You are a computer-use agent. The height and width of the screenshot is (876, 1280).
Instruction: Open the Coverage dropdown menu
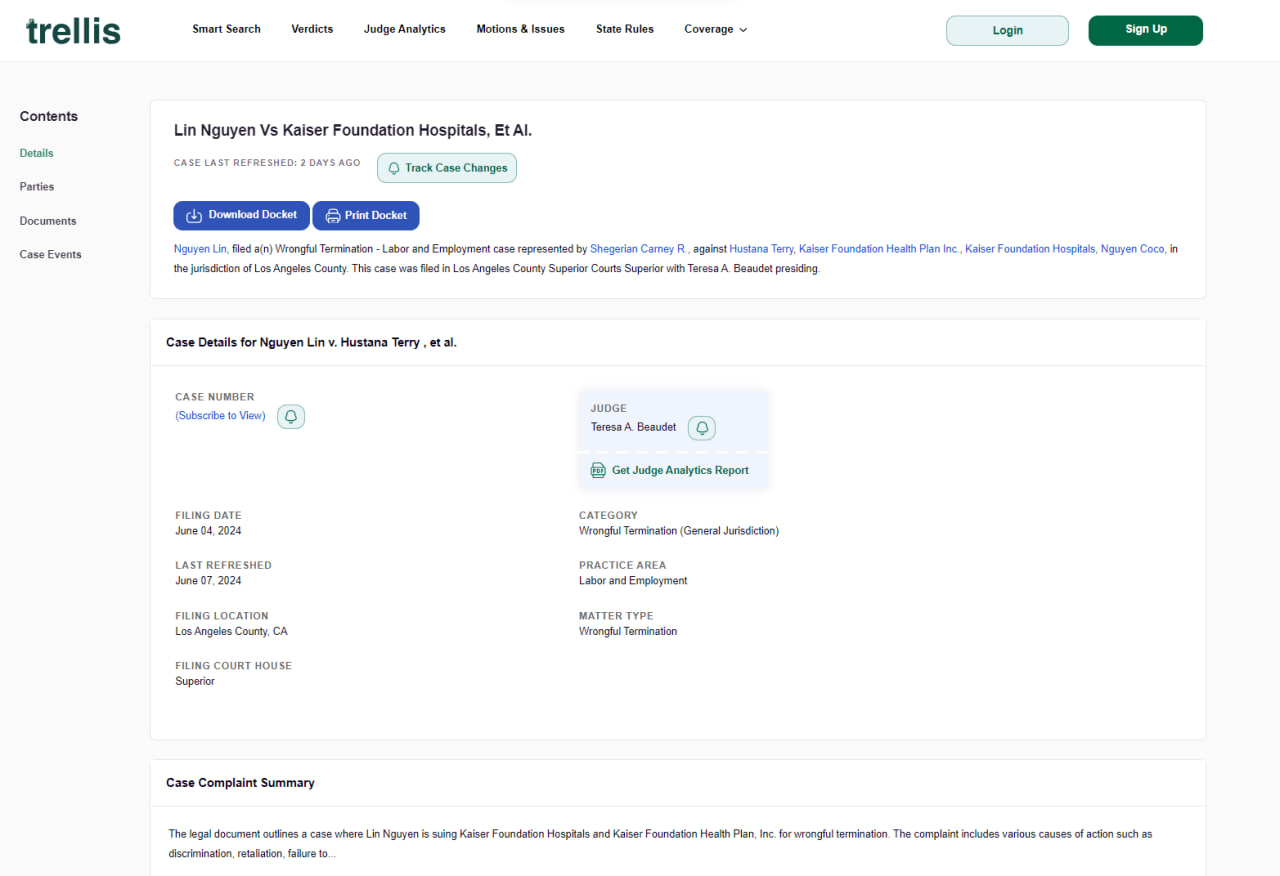coord(716,29)
